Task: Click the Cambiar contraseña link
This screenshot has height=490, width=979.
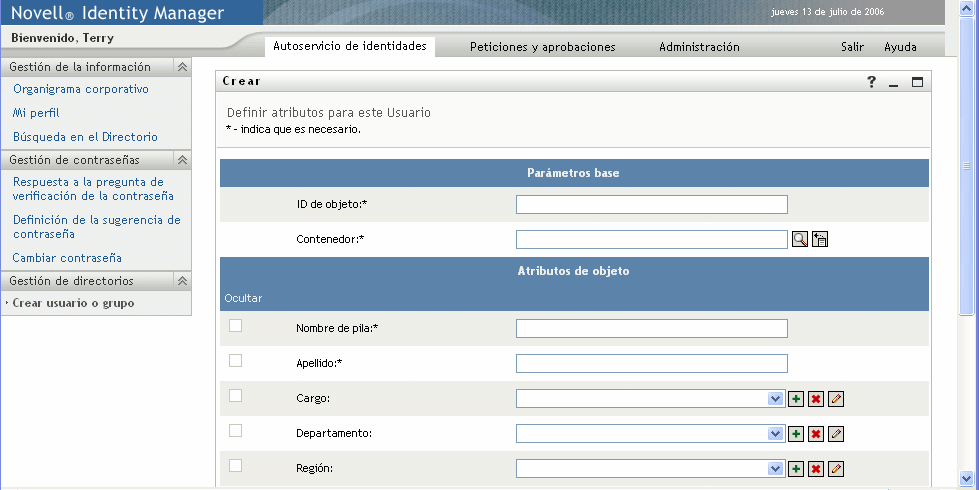Action: tap(67, 257)
